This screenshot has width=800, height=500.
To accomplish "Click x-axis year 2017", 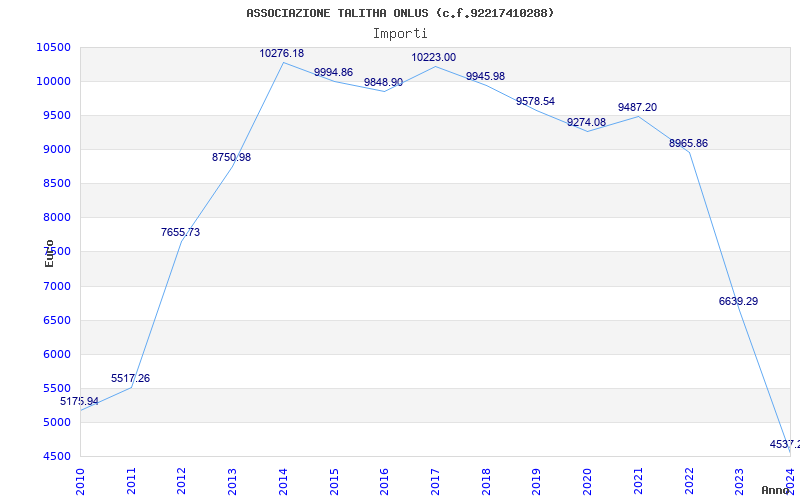I will [435, 481].
